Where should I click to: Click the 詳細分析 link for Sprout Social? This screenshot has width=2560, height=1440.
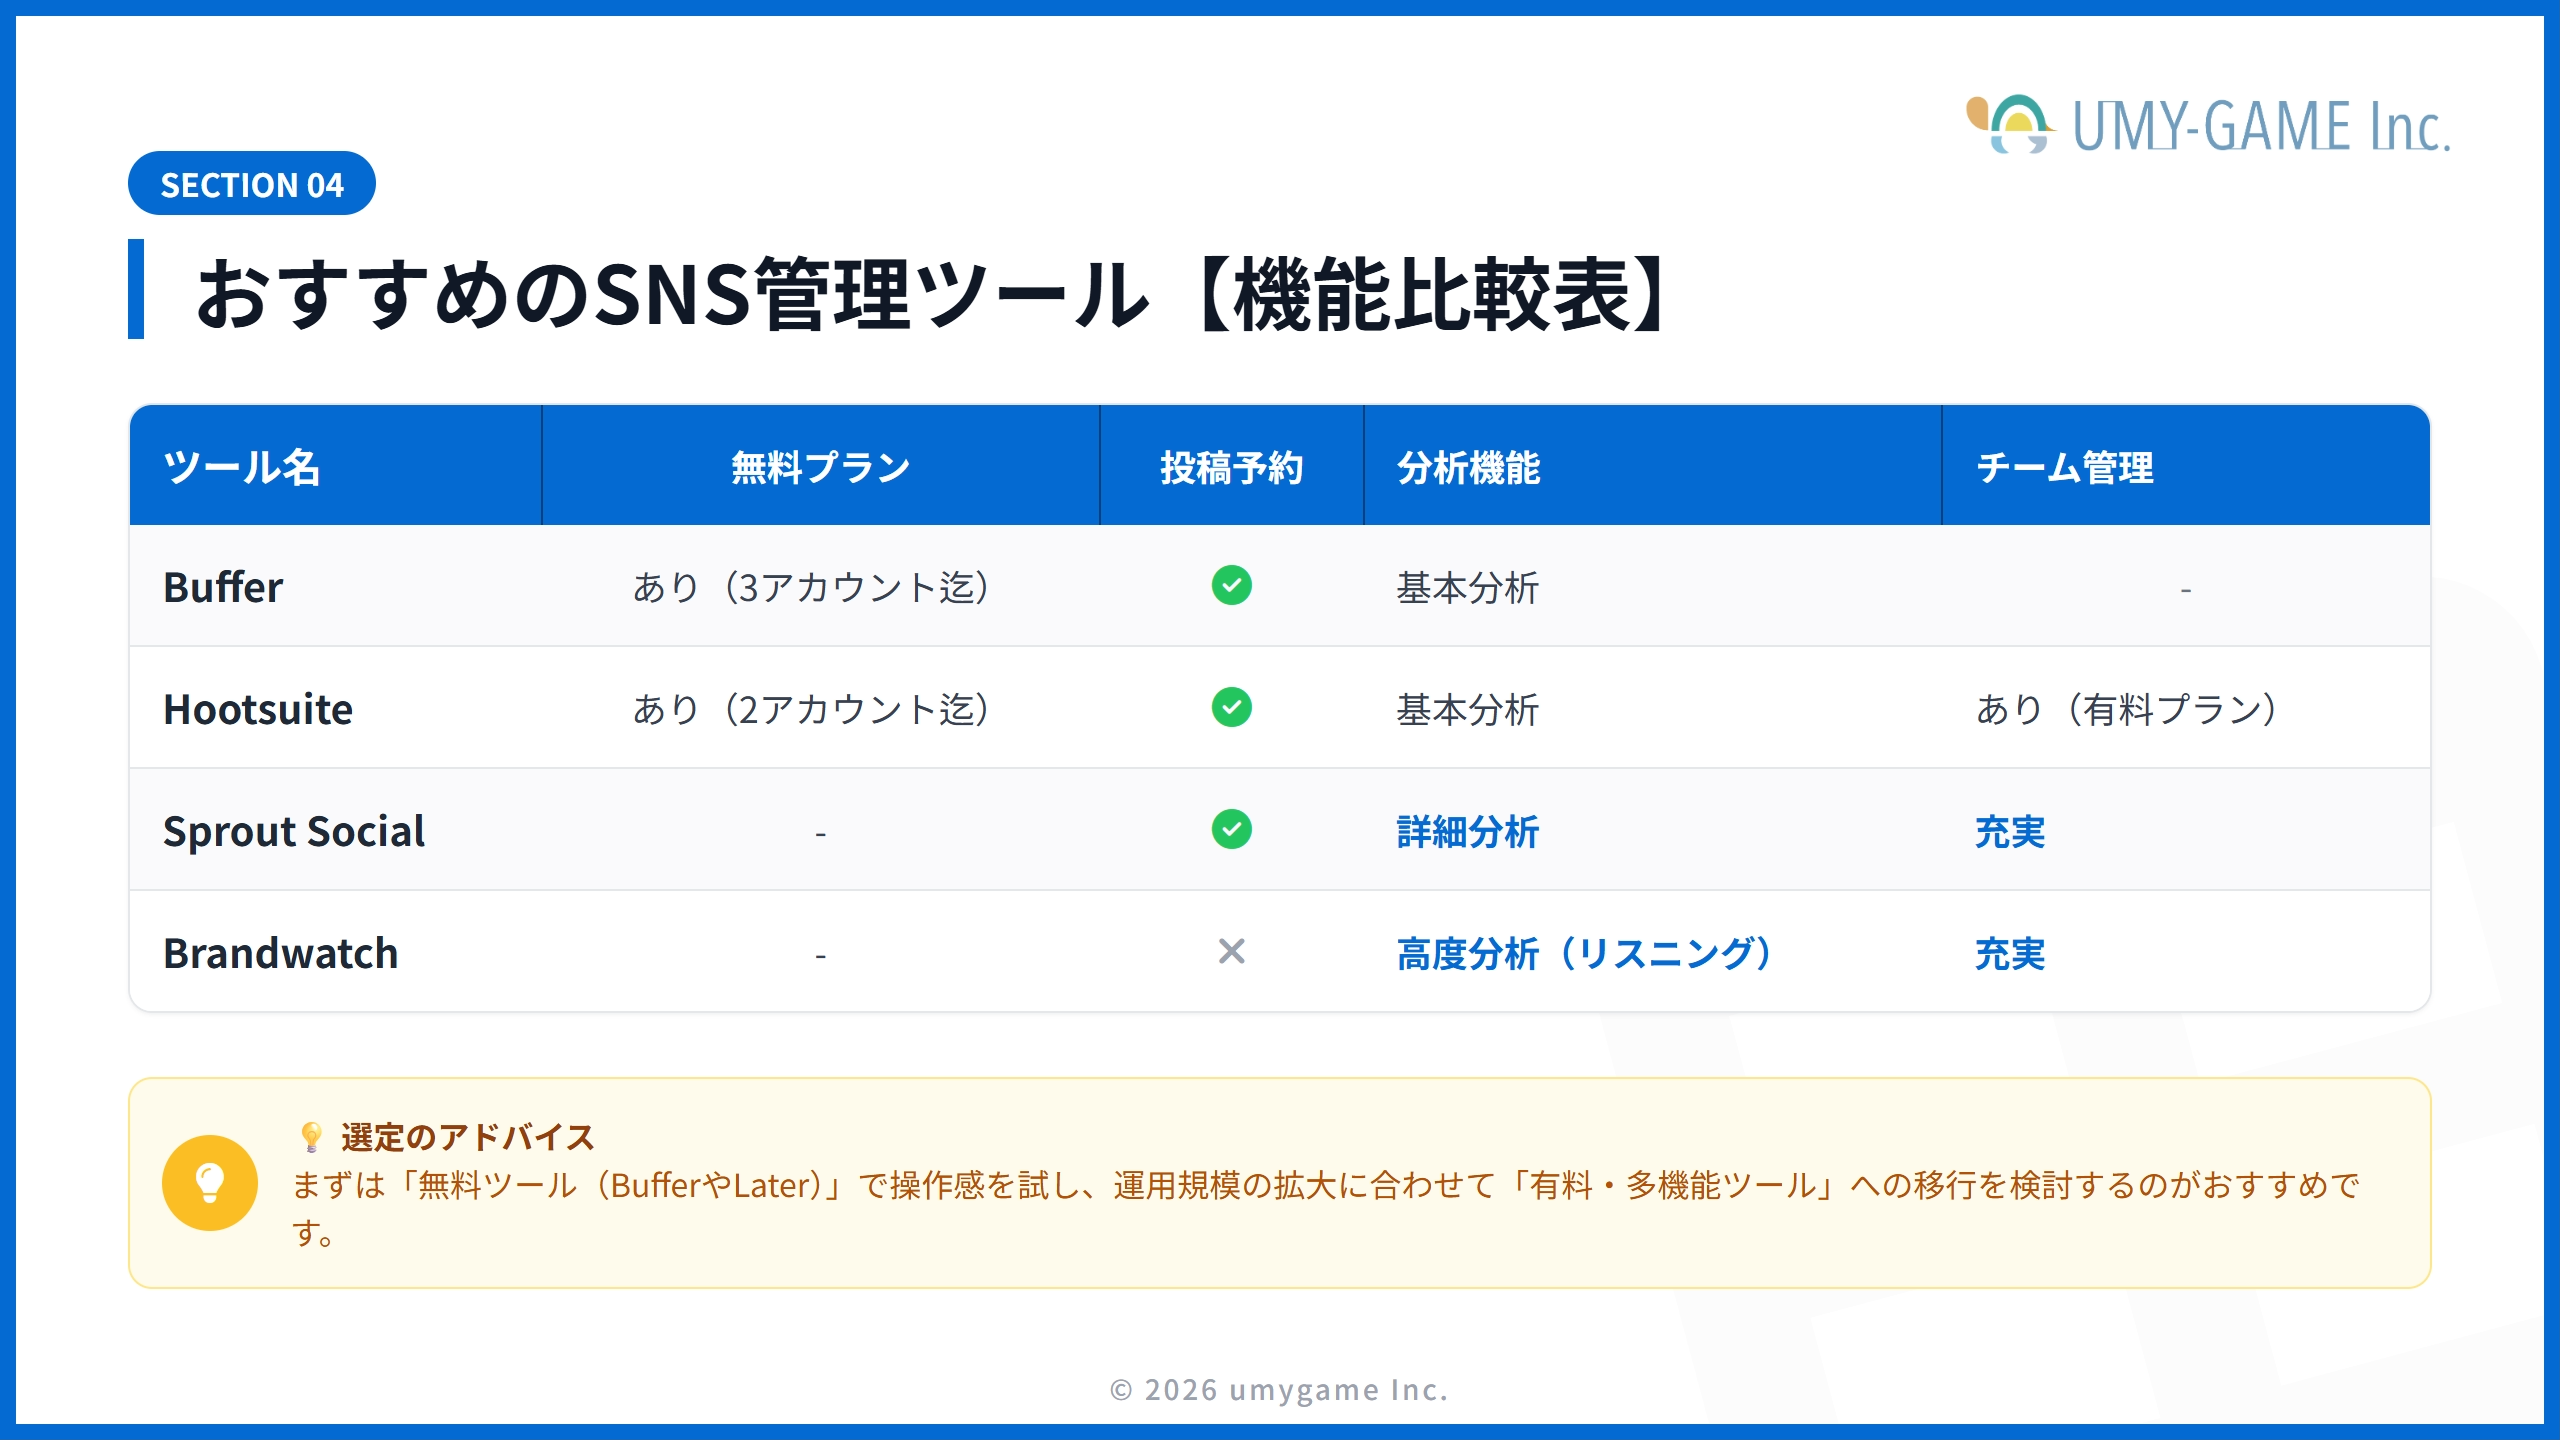point(1468,830)
